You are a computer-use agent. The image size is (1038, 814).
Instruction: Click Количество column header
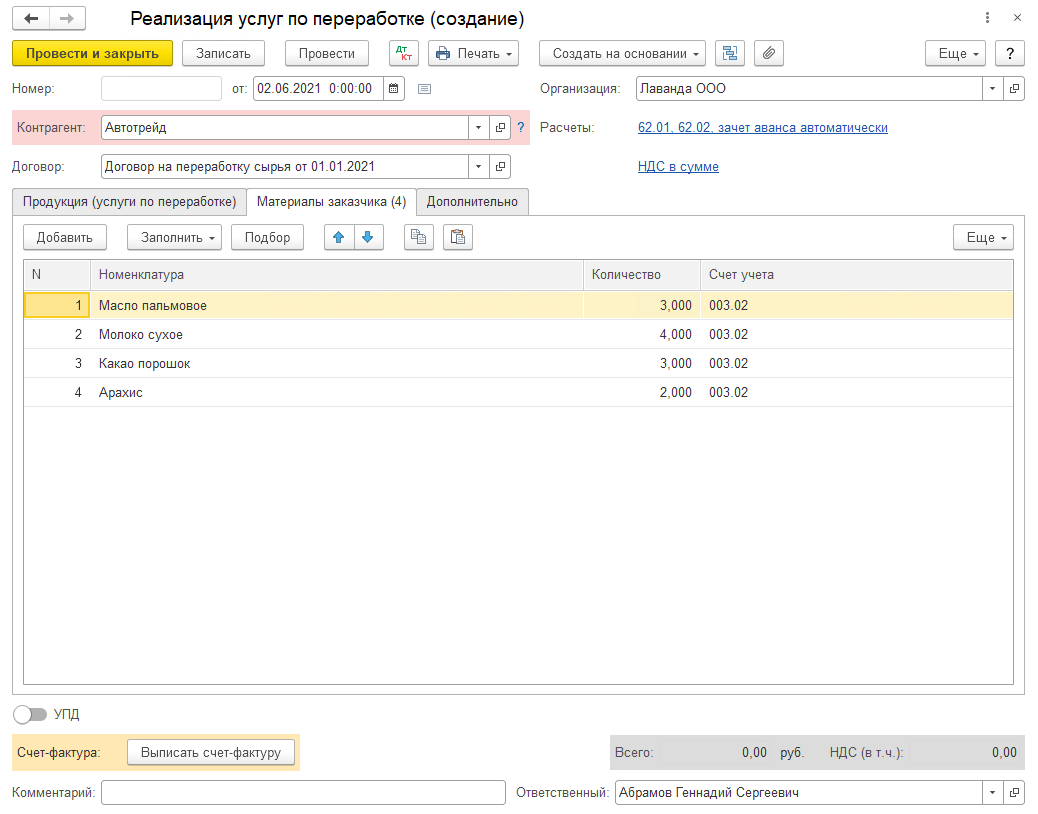click(x=641, y=275)
